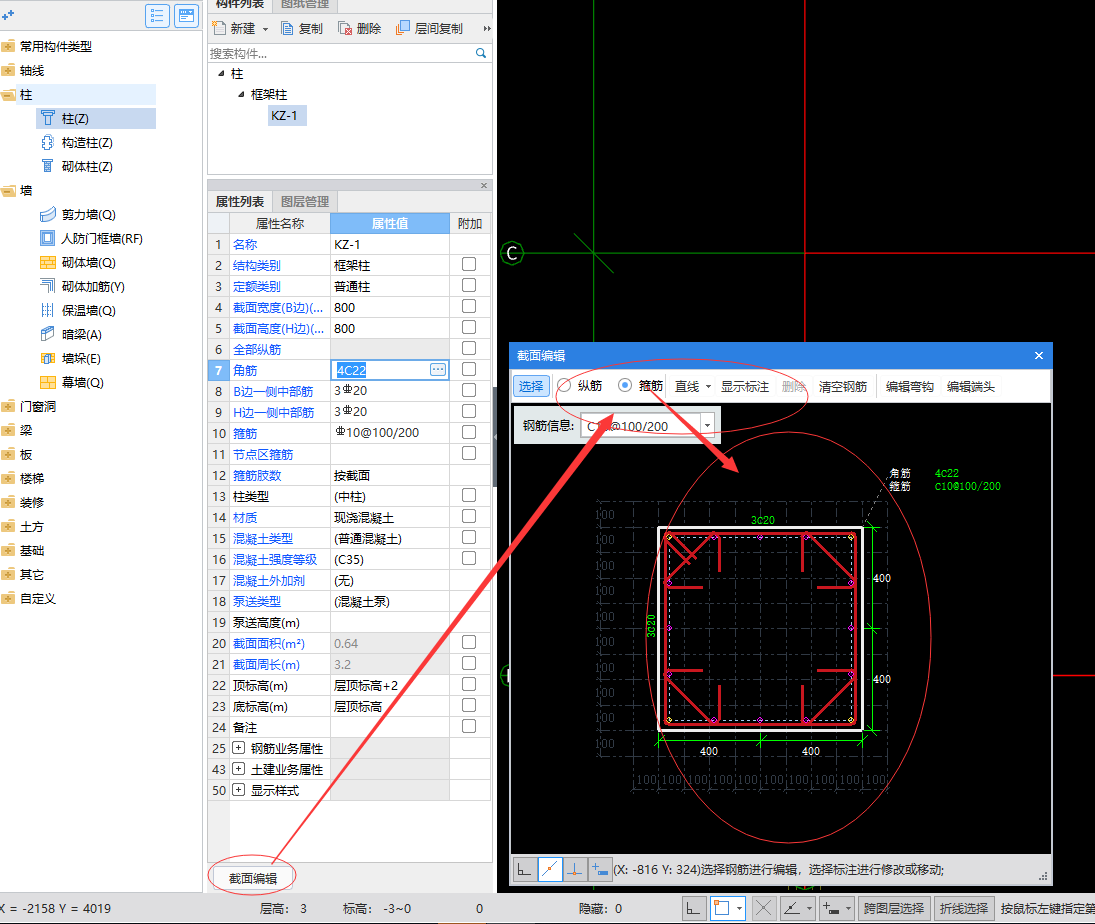Expand the 钢筋业务属性 group
The image size is (1095, 924).
(x=239, y=748)
